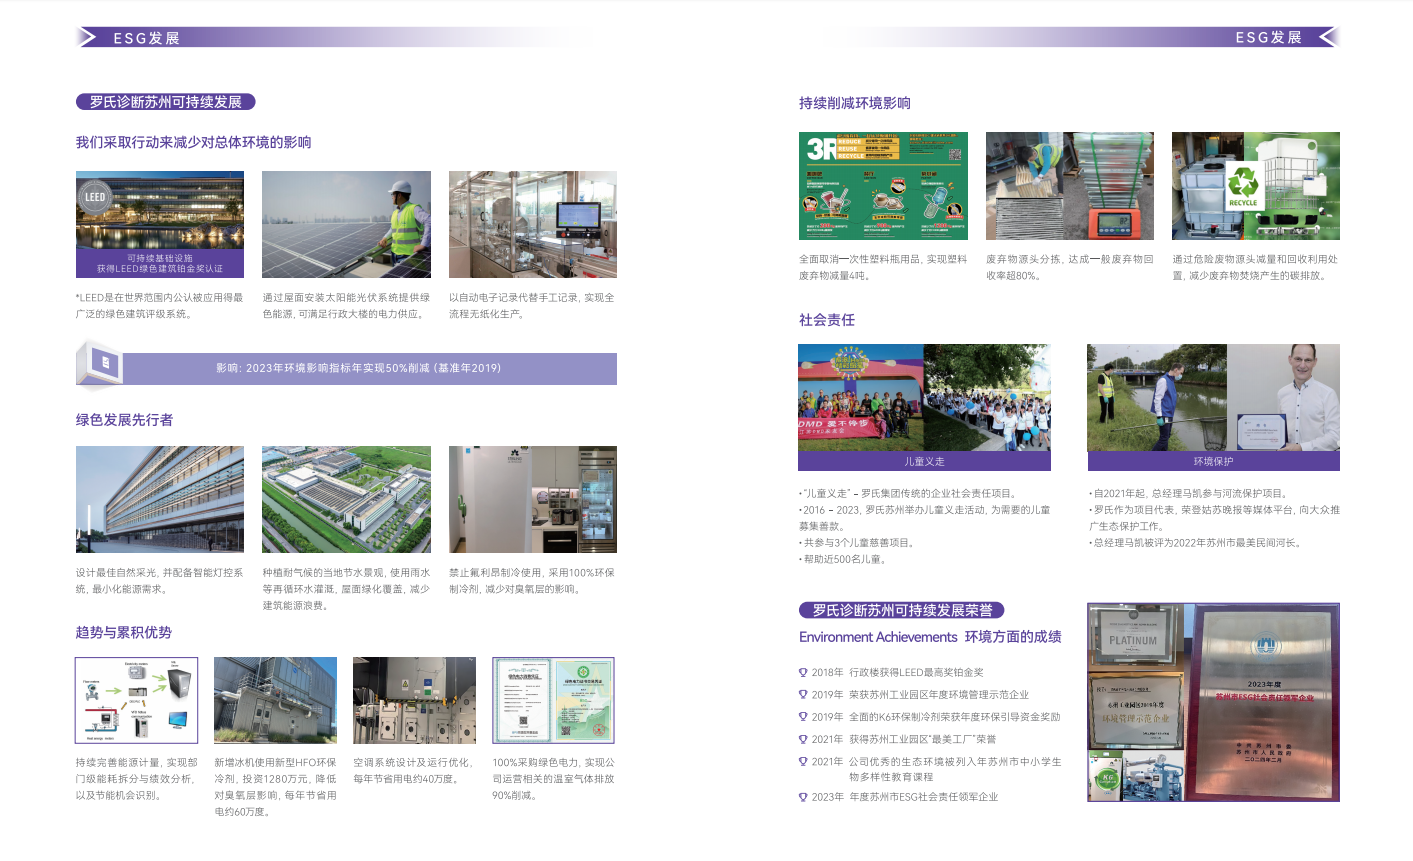Click the 持续削减环境影响 heading
Screen dimensions: 1413x861
[855, 103]
